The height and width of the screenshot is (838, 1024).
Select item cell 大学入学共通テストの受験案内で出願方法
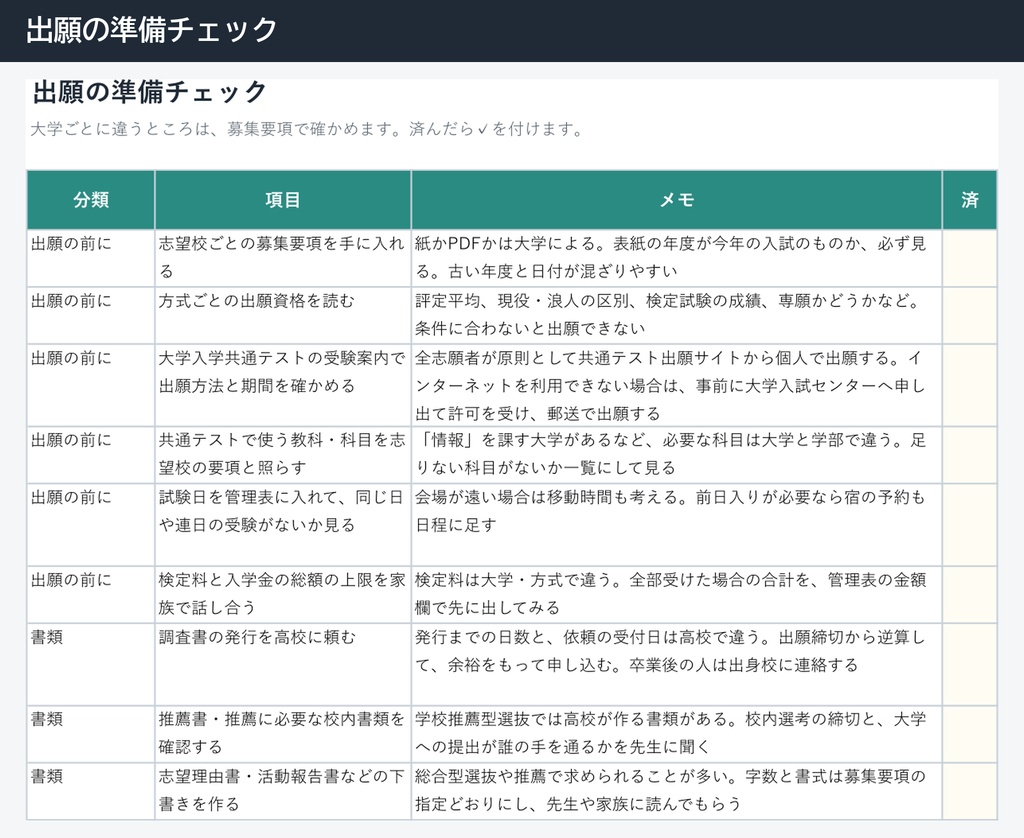283,385
